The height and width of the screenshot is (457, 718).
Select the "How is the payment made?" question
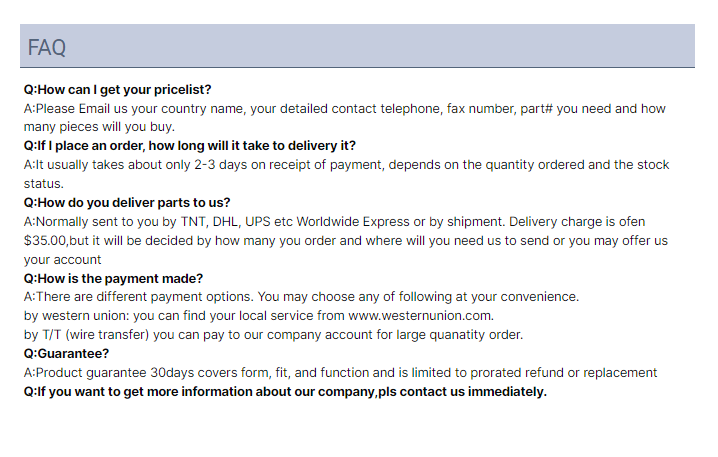coord(114,278)
